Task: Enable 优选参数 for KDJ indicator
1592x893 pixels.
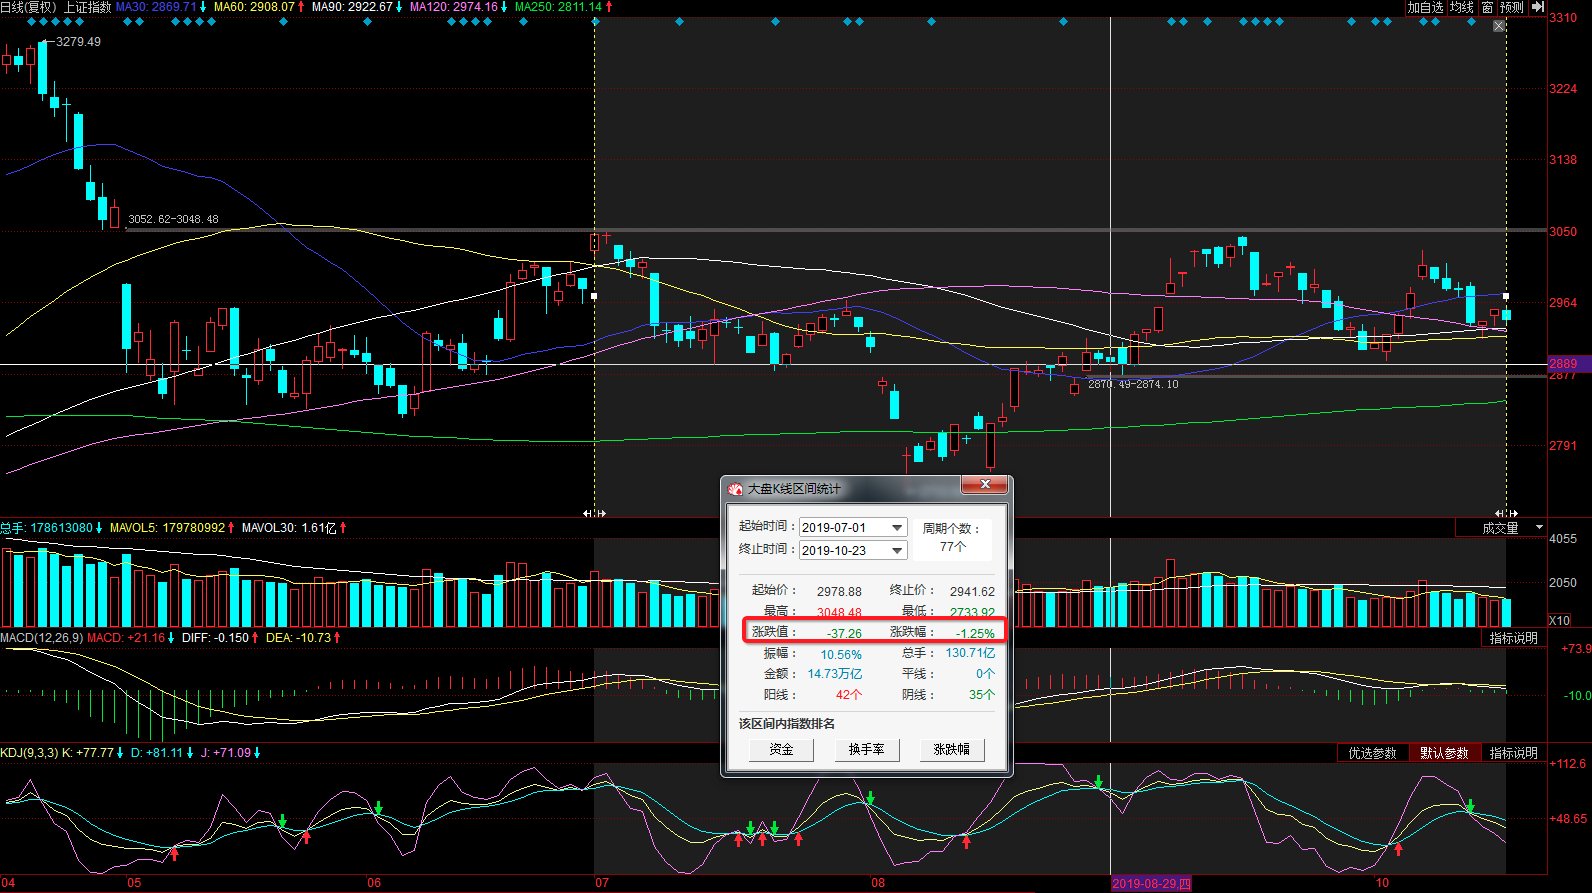Action: click(x=1372, y=753)
